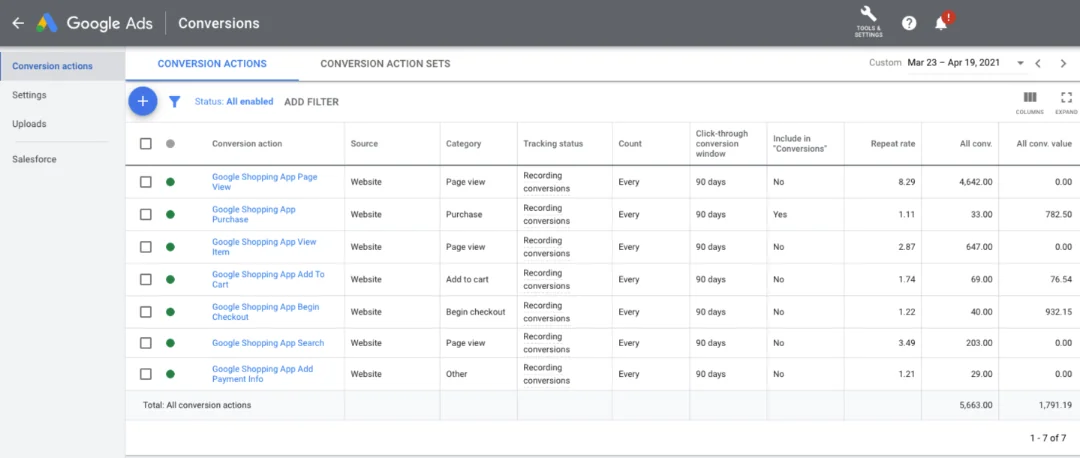Open Google Shopping App Search link

[x=268, y=342]
